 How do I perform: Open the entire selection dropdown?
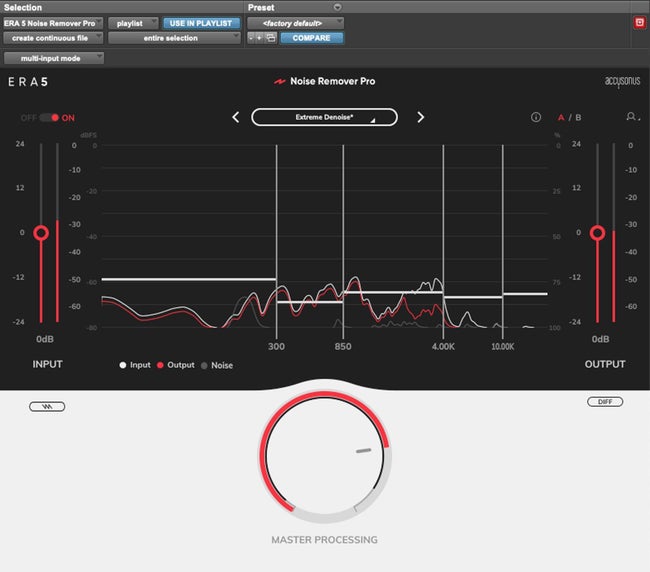pyautogui.click(x=174, y=38)
